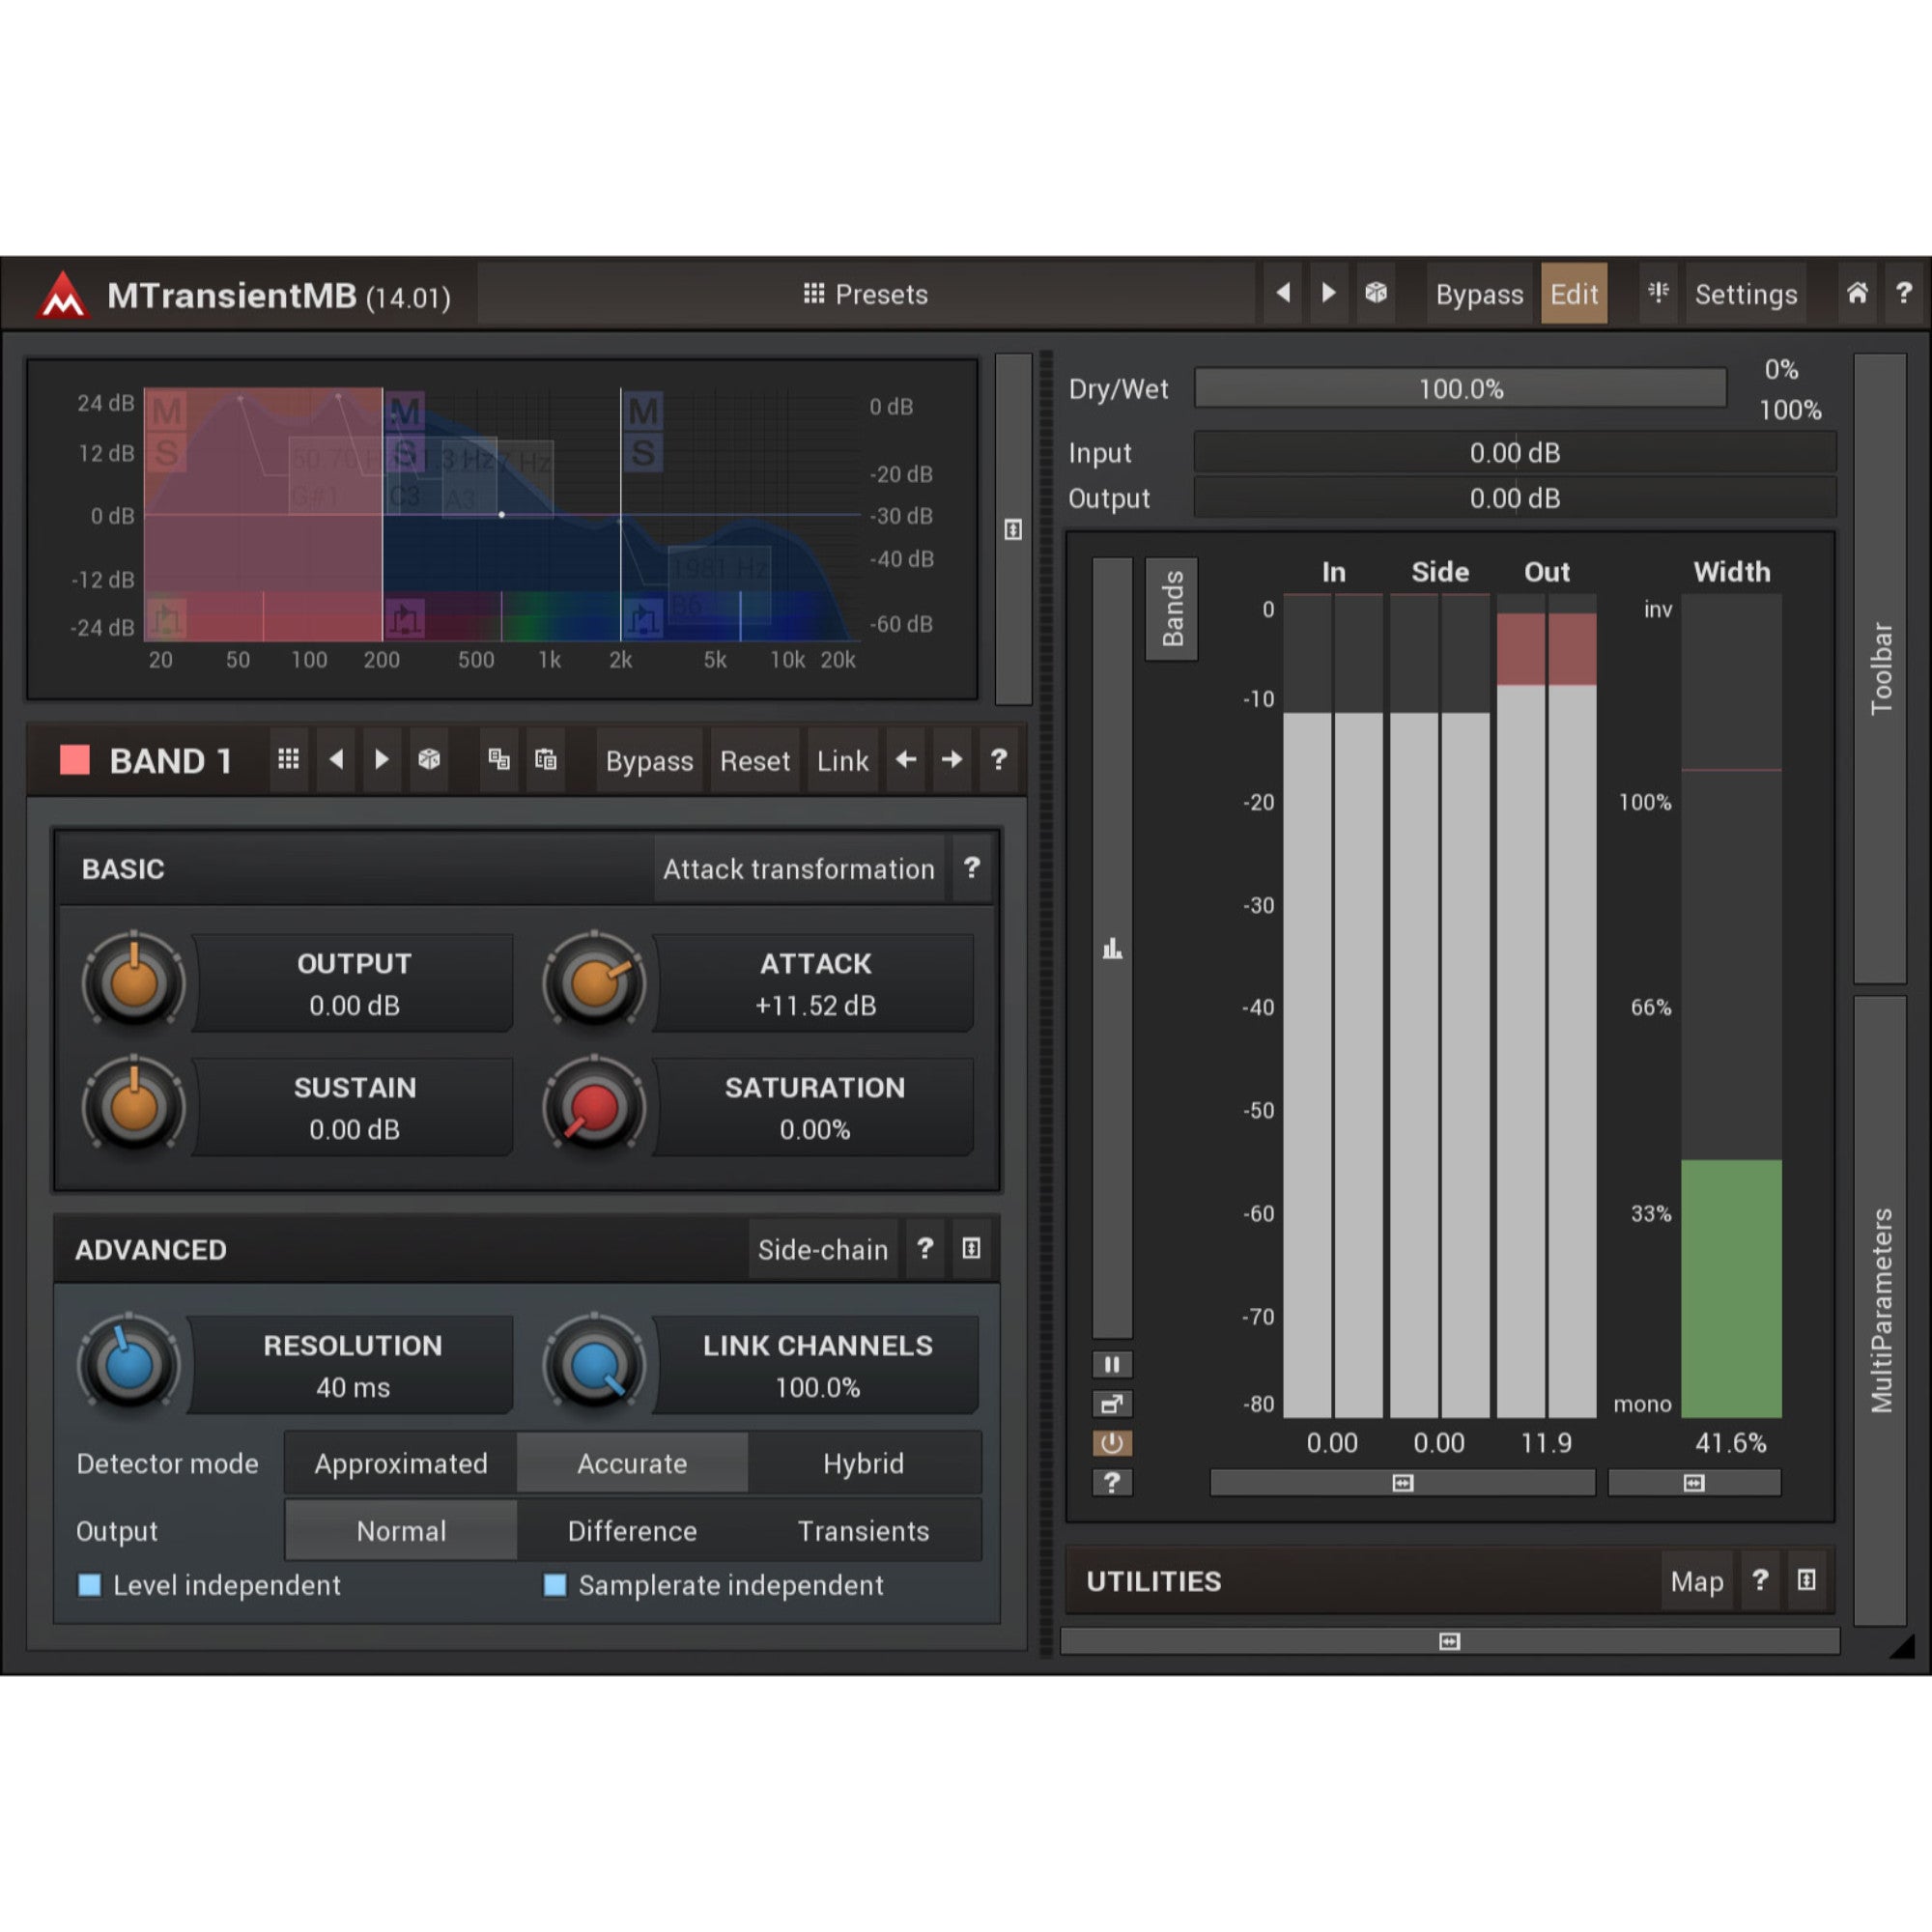Screen dimensions: 1932x1932
Task: Collapse the Advanced panel expander icon
Action: pyautogui.click(x=971, y=1248)
